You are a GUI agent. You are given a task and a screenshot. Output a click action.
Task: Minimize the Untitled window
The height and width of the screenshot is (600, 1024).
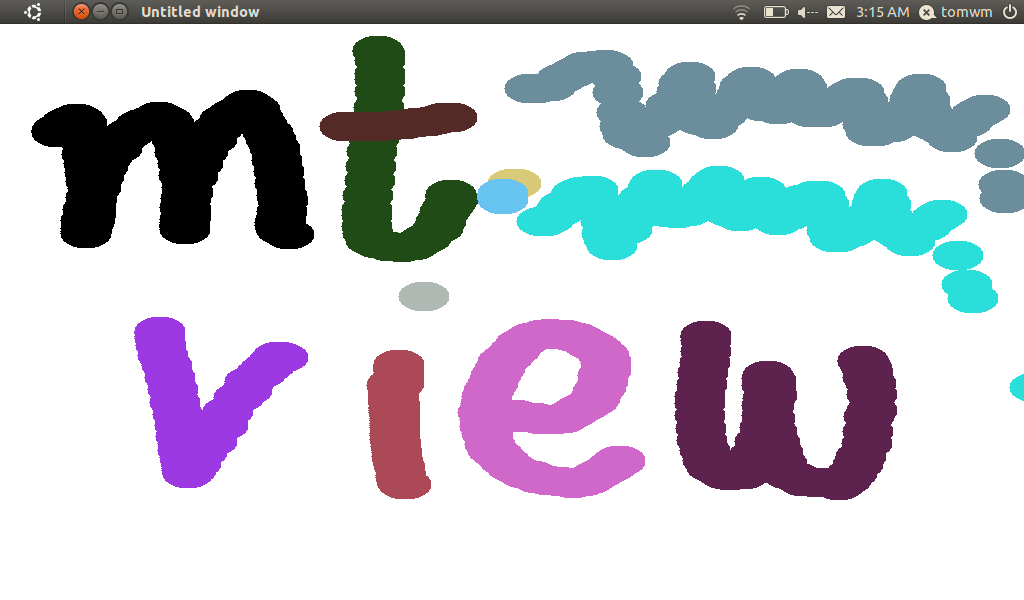(x=101, y=12)
